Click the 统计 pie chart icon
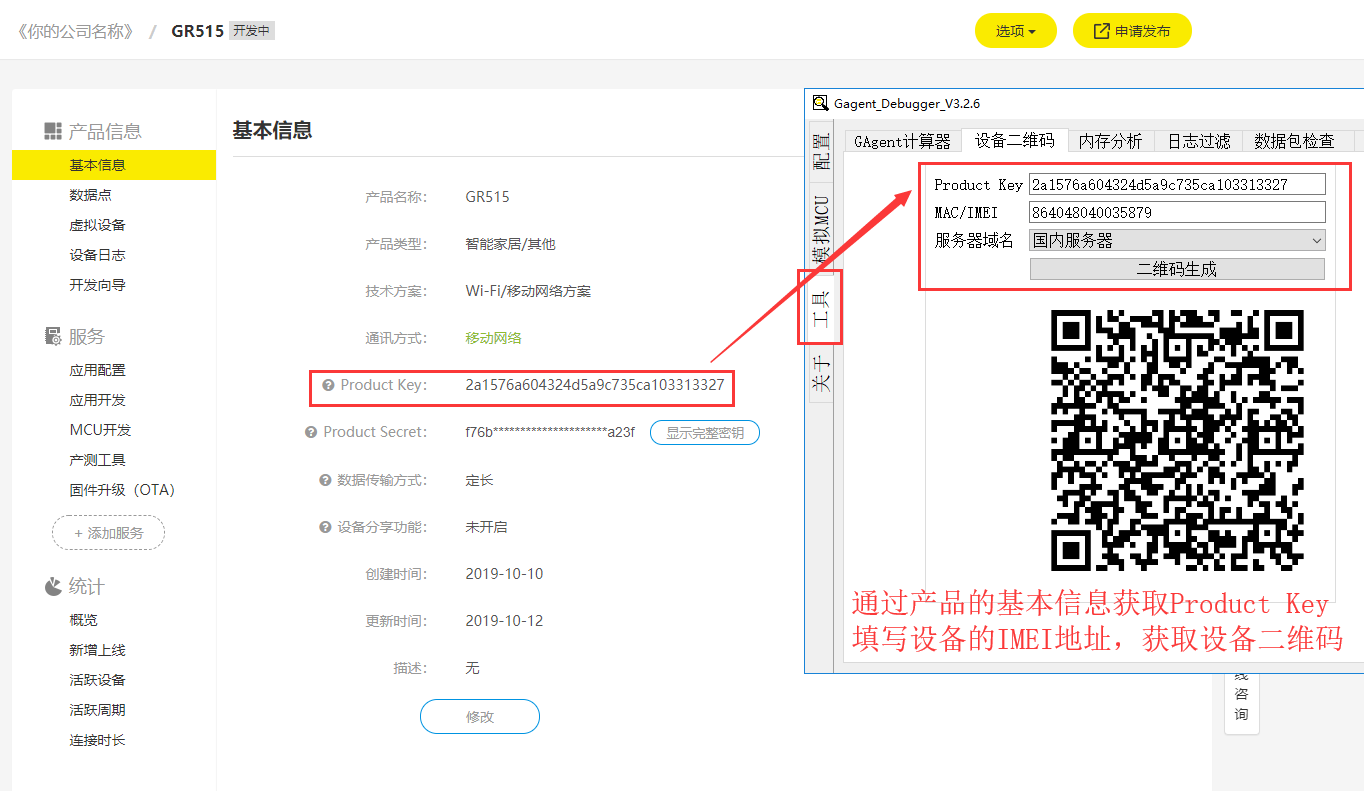 [x=53, y=586]
